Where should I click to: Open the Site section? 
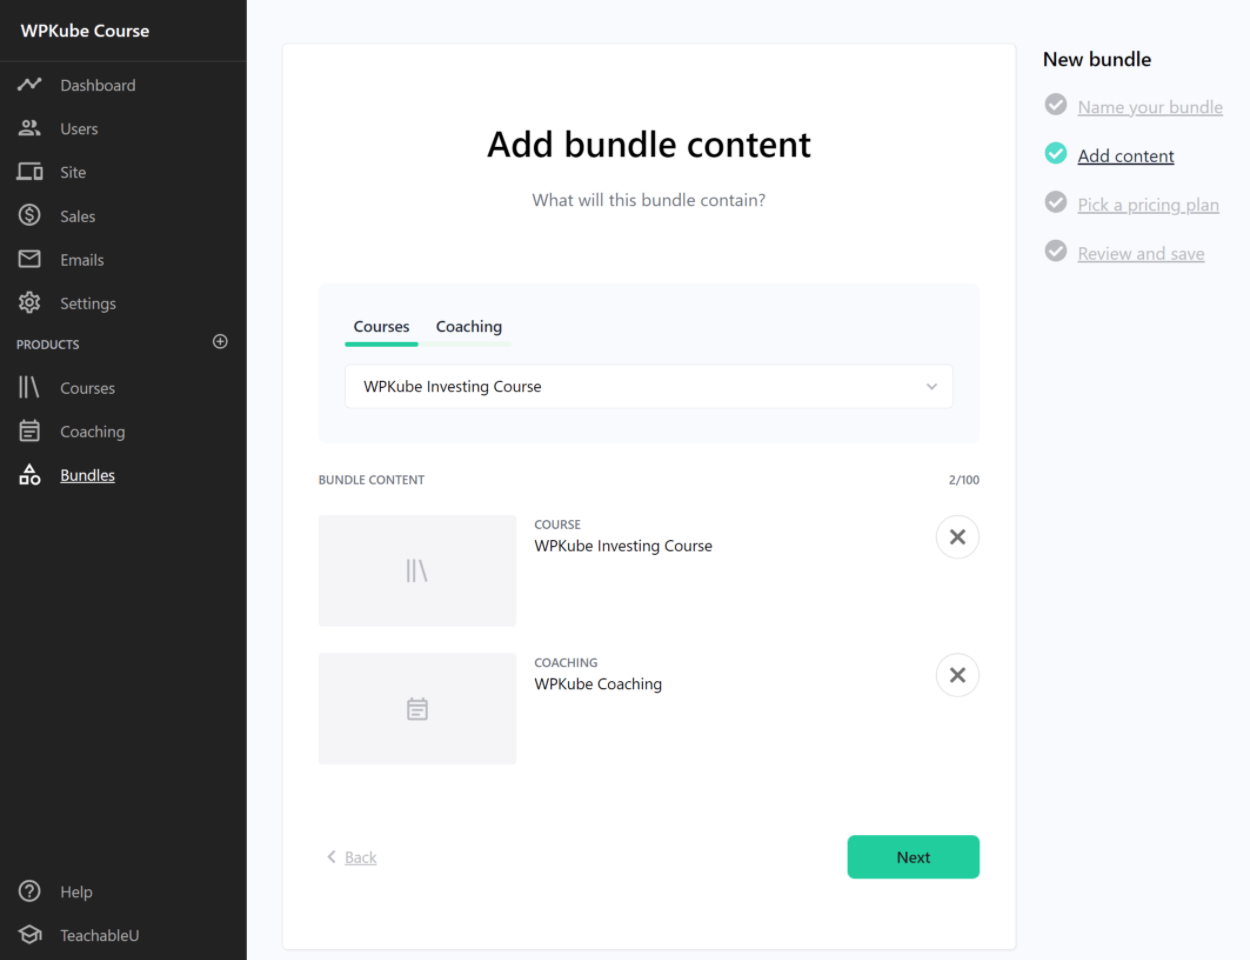click(73, 172)
